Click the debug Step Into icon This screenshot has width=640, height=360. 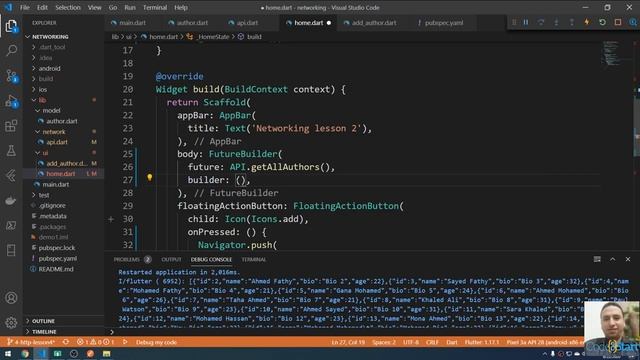[556, 22]
